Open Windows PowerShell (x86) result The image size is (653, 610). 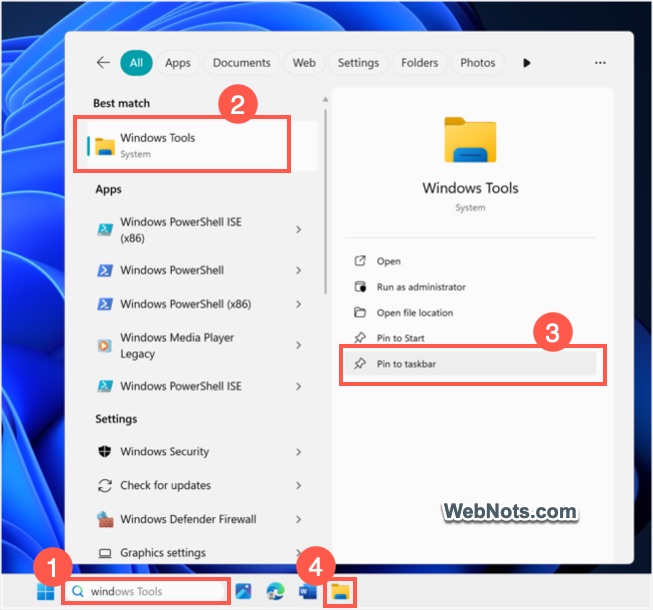200,304
